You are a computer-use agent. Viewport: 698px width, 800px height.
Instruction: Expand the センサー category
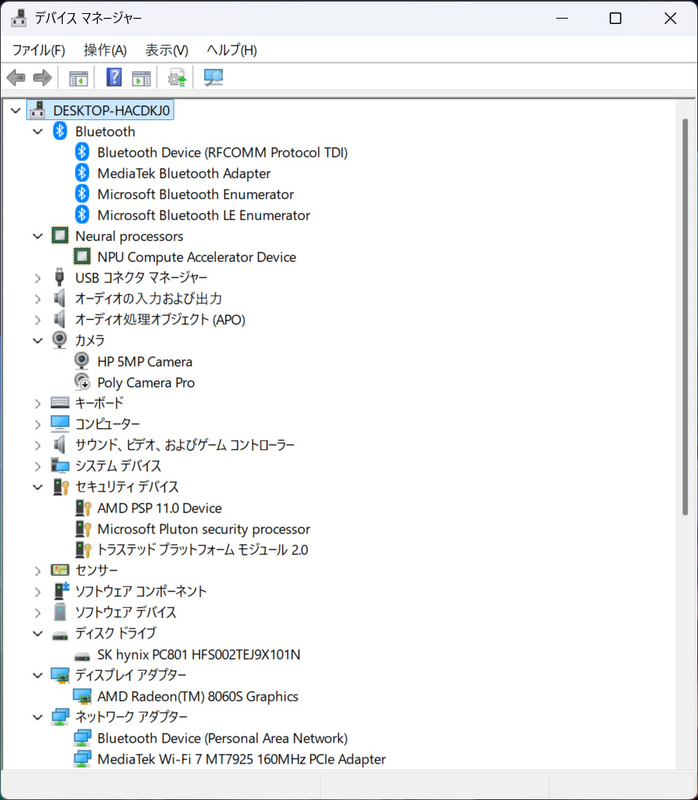38,571
